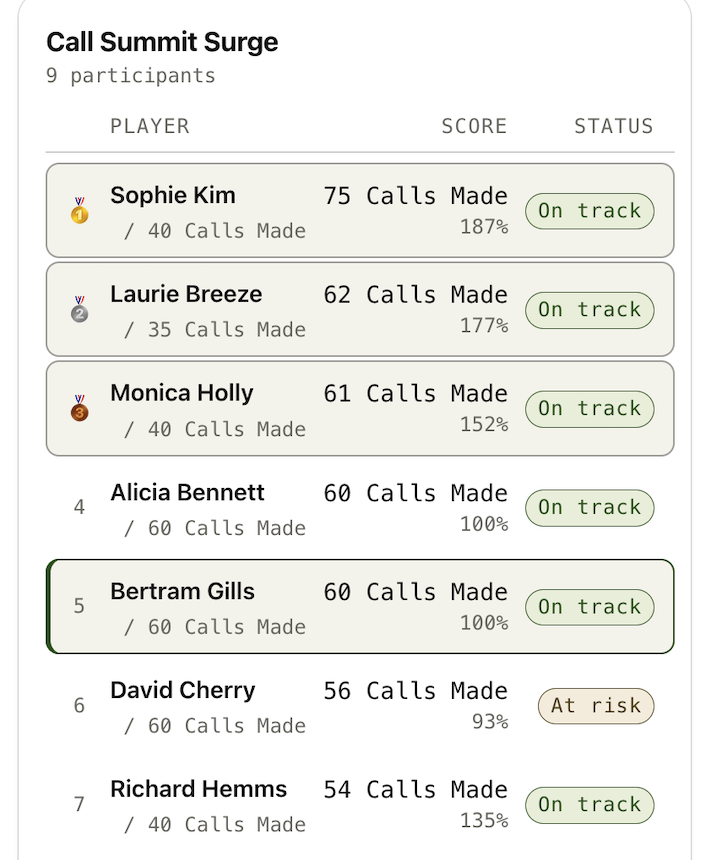Viewport: 706px width, 860px height.
Task: Click the PLAYER column header
Action: [x=150, y=126]
